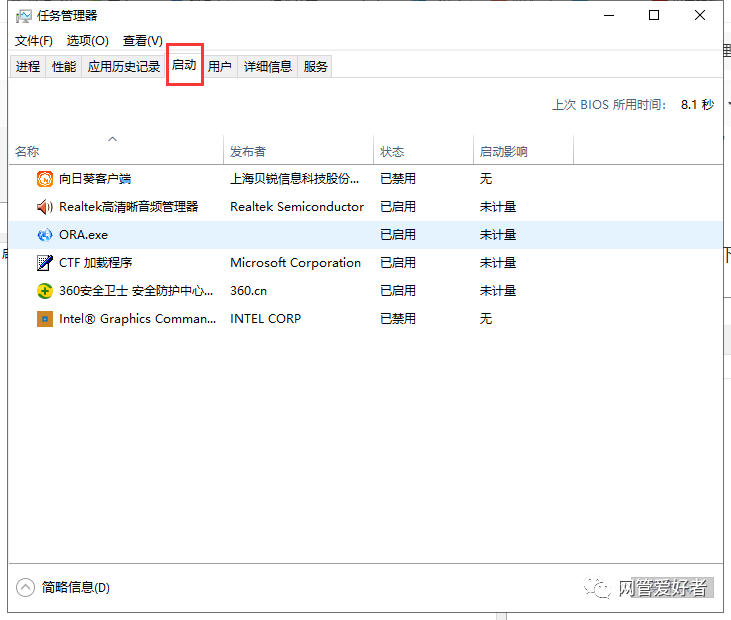Viewport: 731px width, 620px height.
Task: Click the 简略信息(D) label
Action: click(76, 587)
